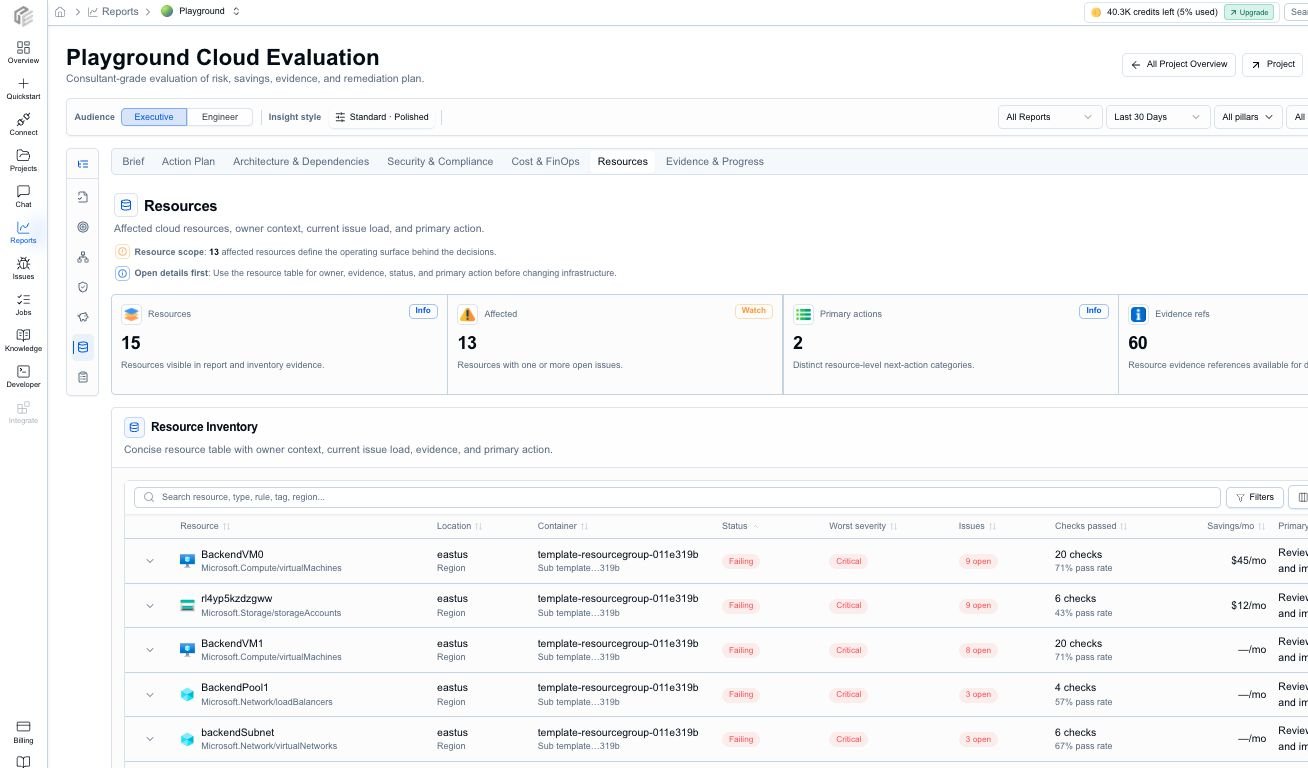Jump to cost piggy bank icon
The width and height of the screenshot is (1308, 768).
tap(83, 317)
